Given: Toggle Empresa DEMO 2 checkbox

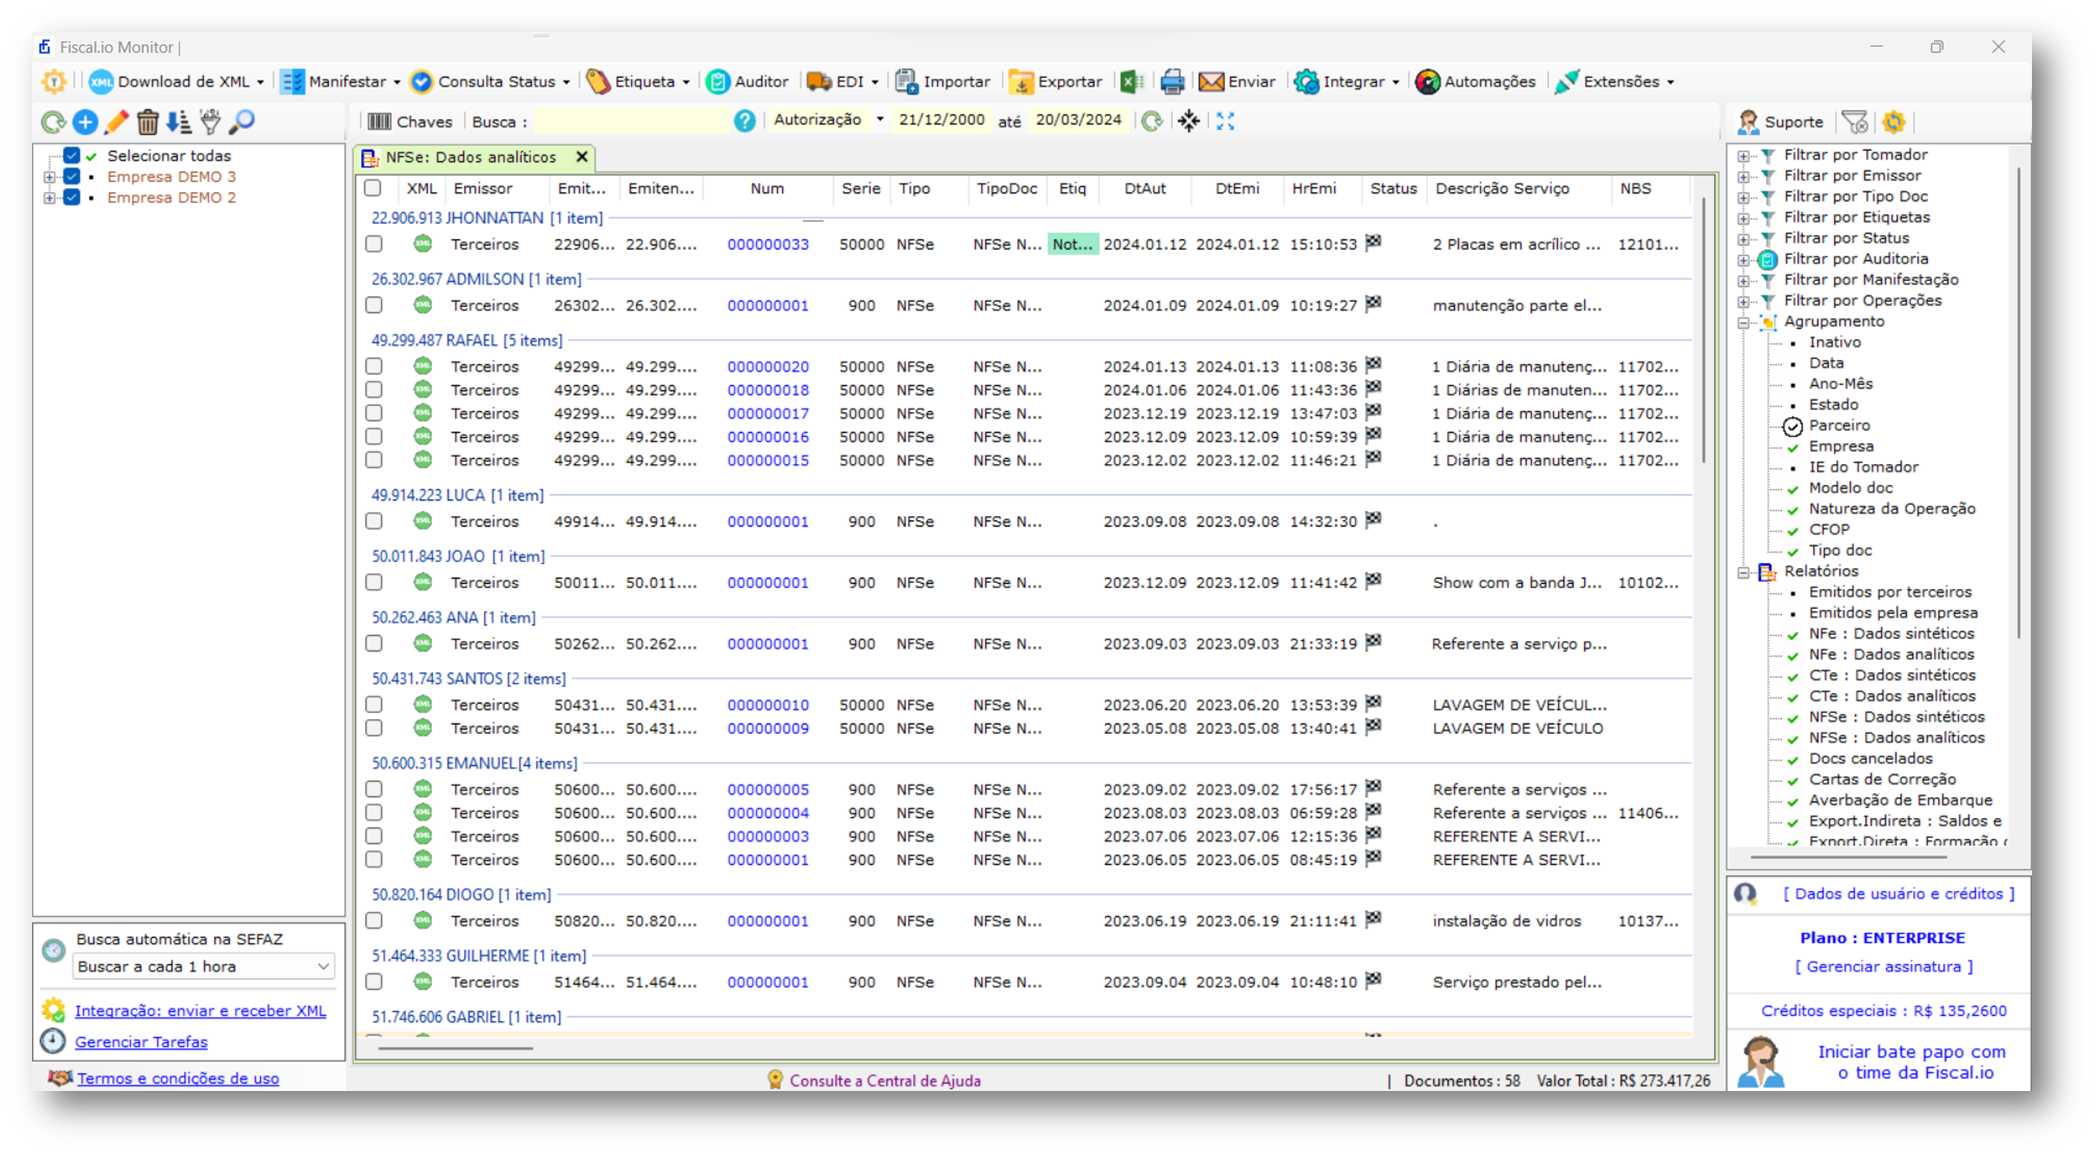Looking at the screenshot, I should tap(72, 198).
